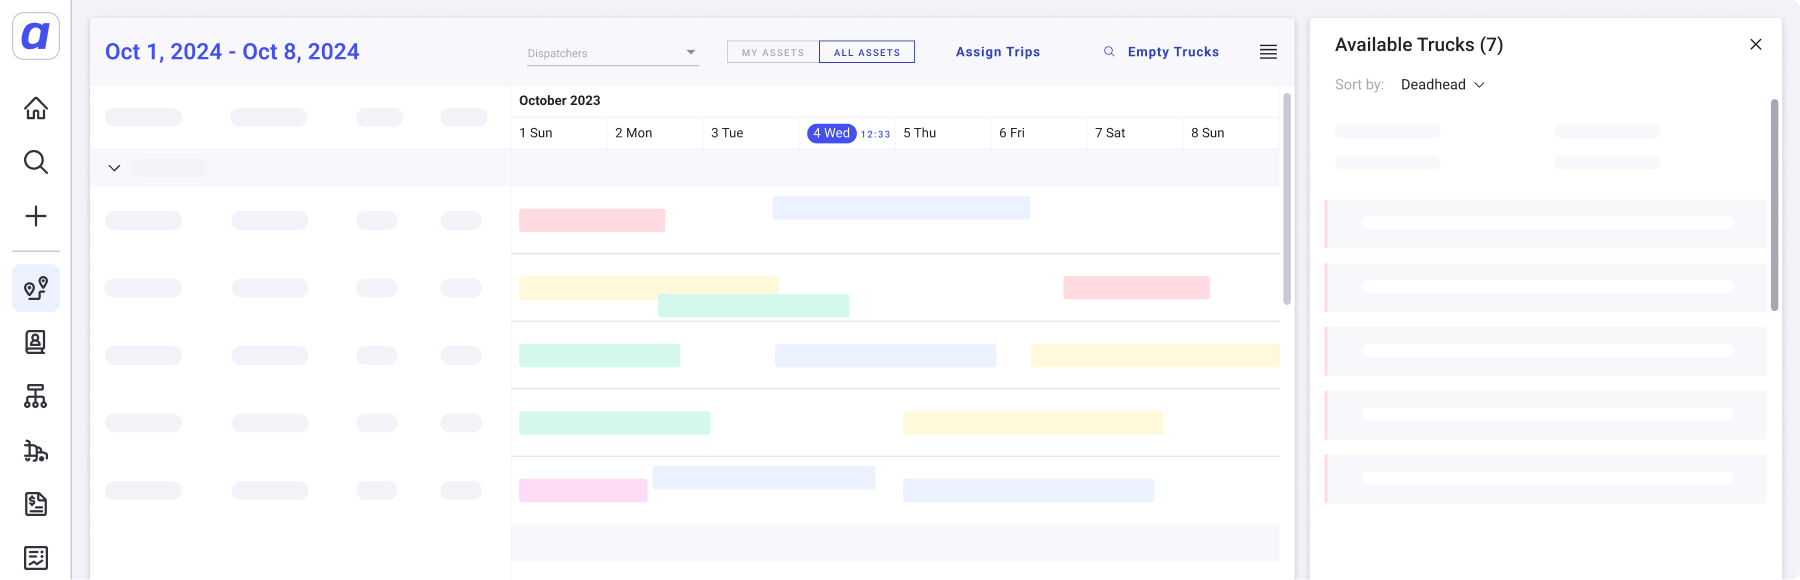Click the Available Trucks panel scrollbar
1800x580 pixels.
pyautogui.click(x=1774, y=205)
